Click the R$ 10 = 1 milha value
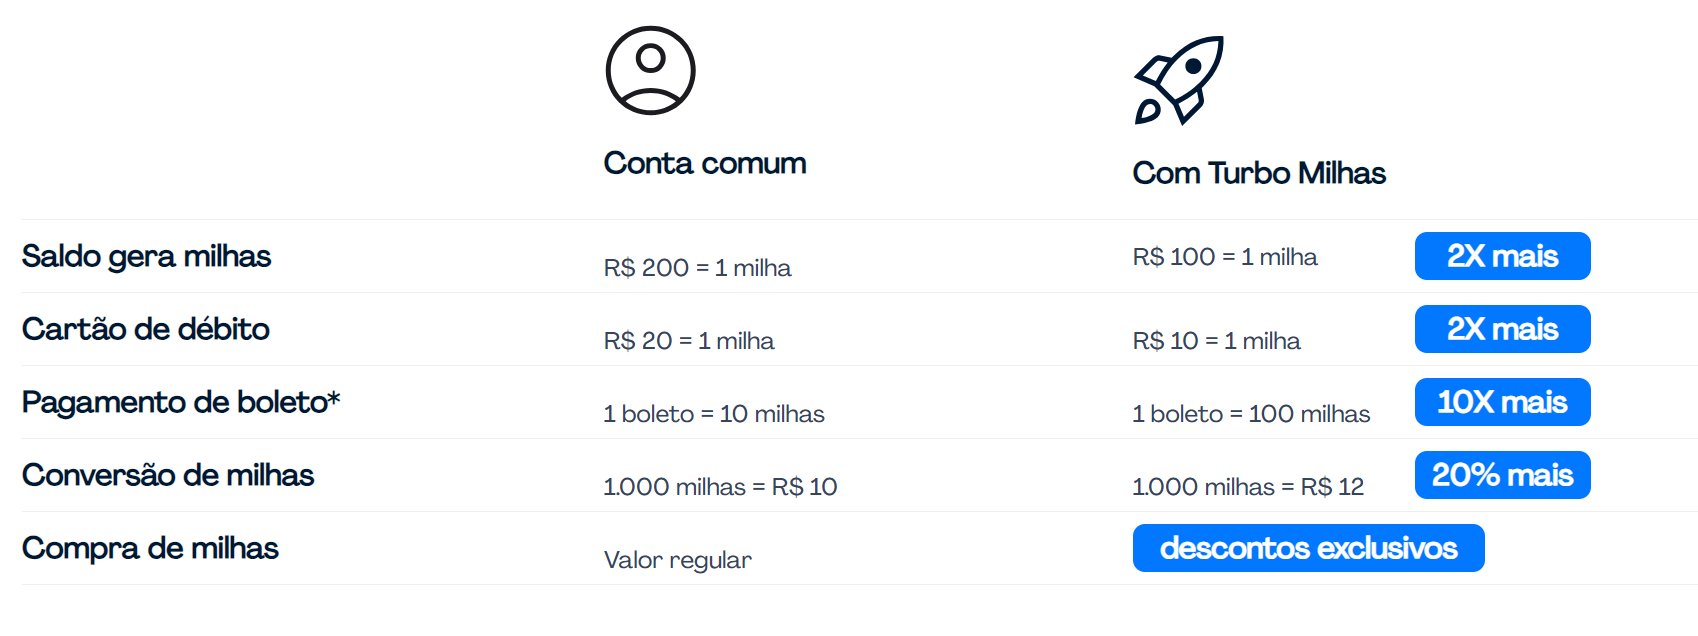Screen dimensions: 1698x636 [1216, 341]
